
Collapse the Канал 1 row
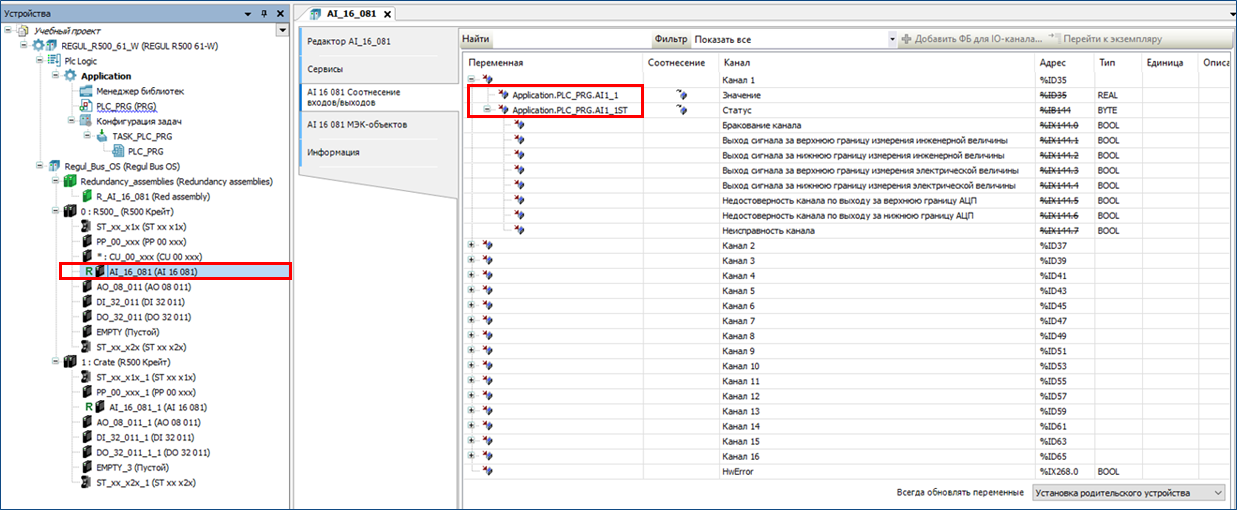click(x=472, y=79)
